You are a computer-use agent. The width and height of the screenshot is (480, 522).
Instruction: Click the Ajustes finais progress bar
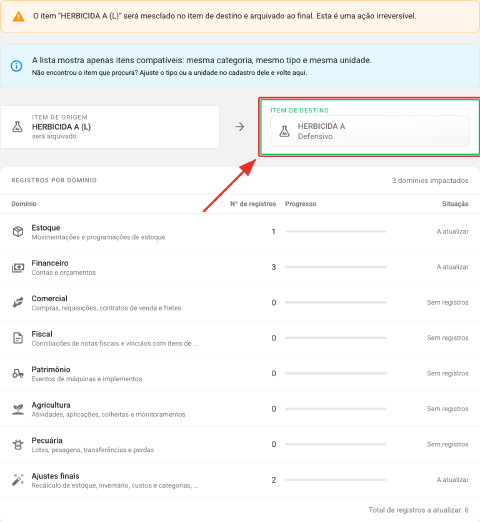point(336,480)
